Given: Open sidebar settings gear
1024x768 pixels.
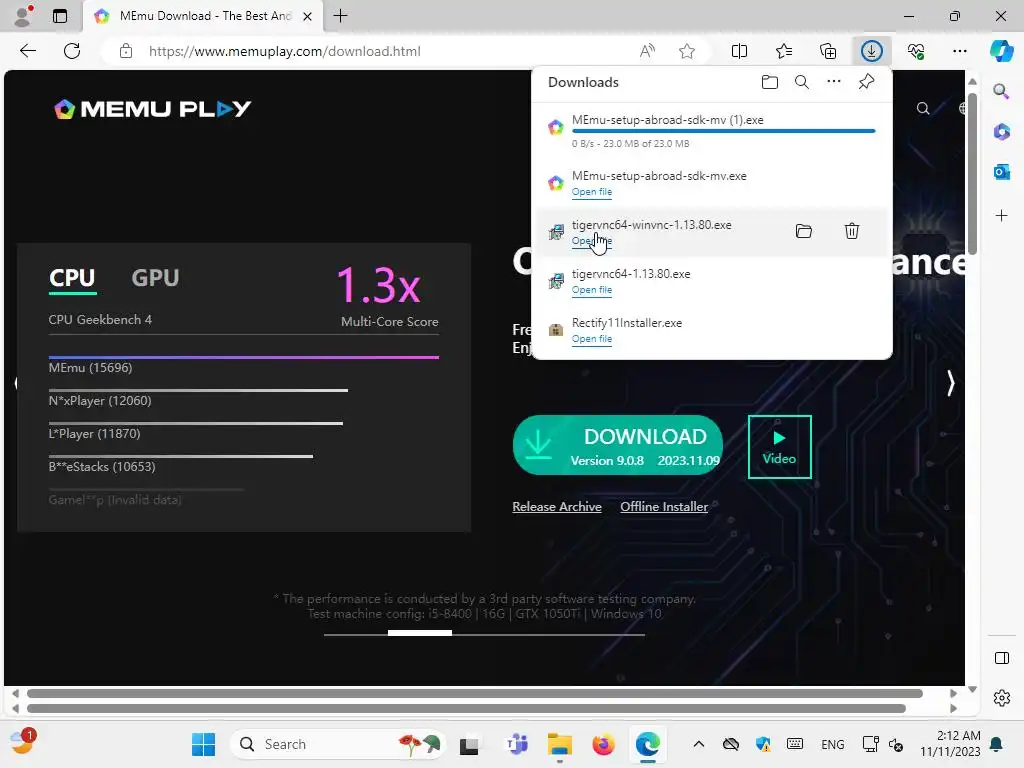Looking at the screenshot, I should [1001, 698].
